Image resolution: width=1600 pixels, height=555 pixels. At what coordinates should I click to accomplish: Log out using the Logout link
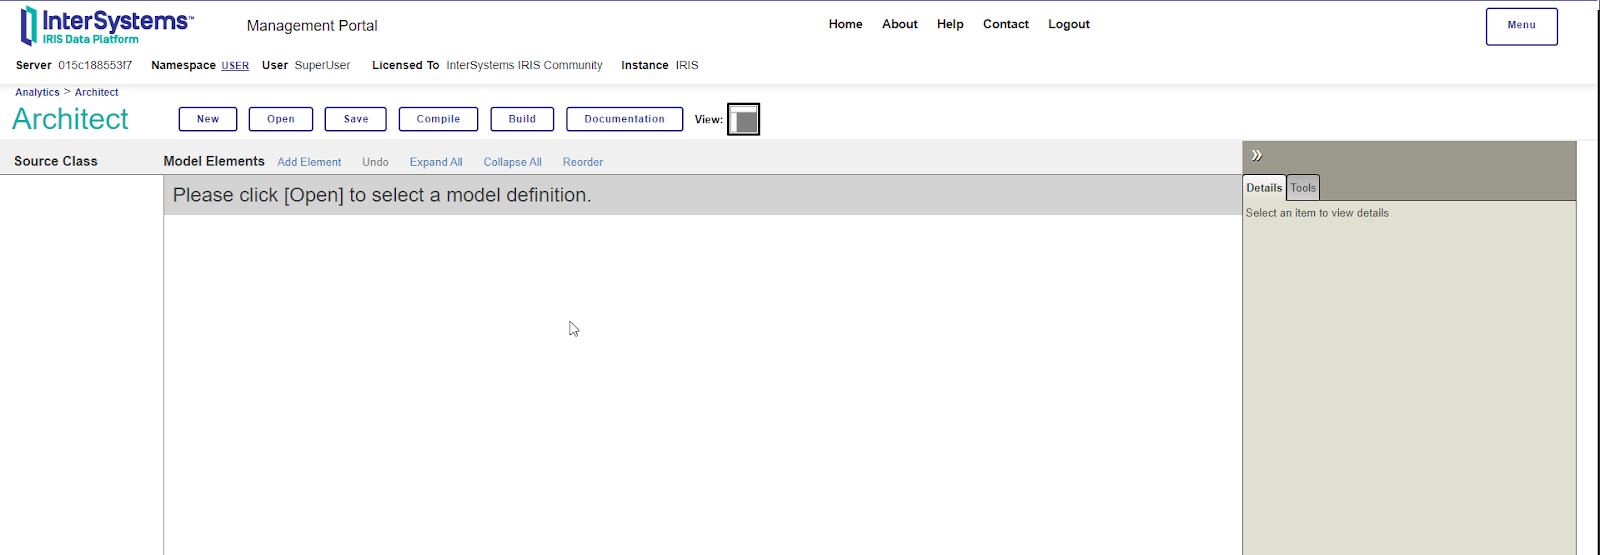tap(1068, 24)
